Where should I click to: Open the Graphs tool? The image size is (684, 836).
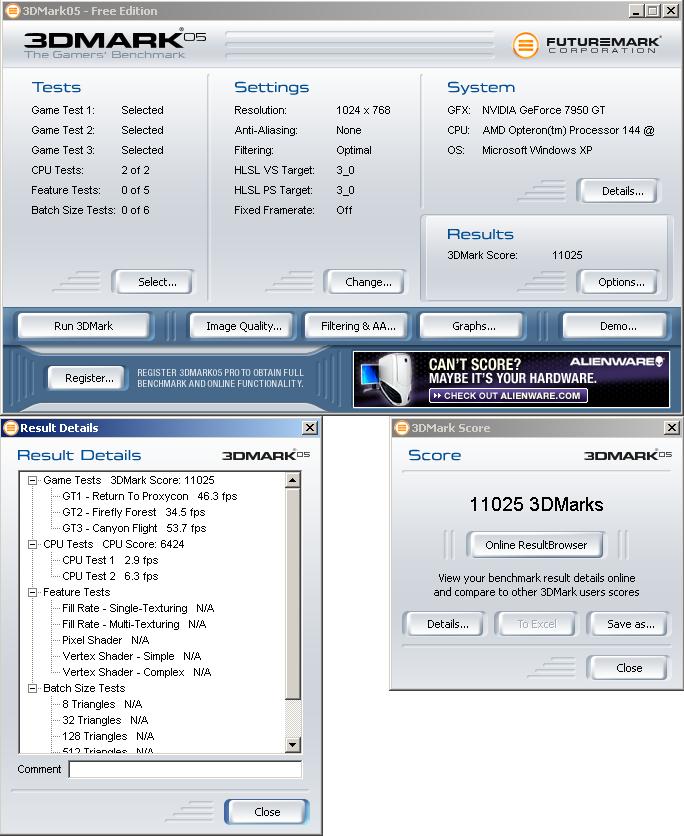coord(471,326)
